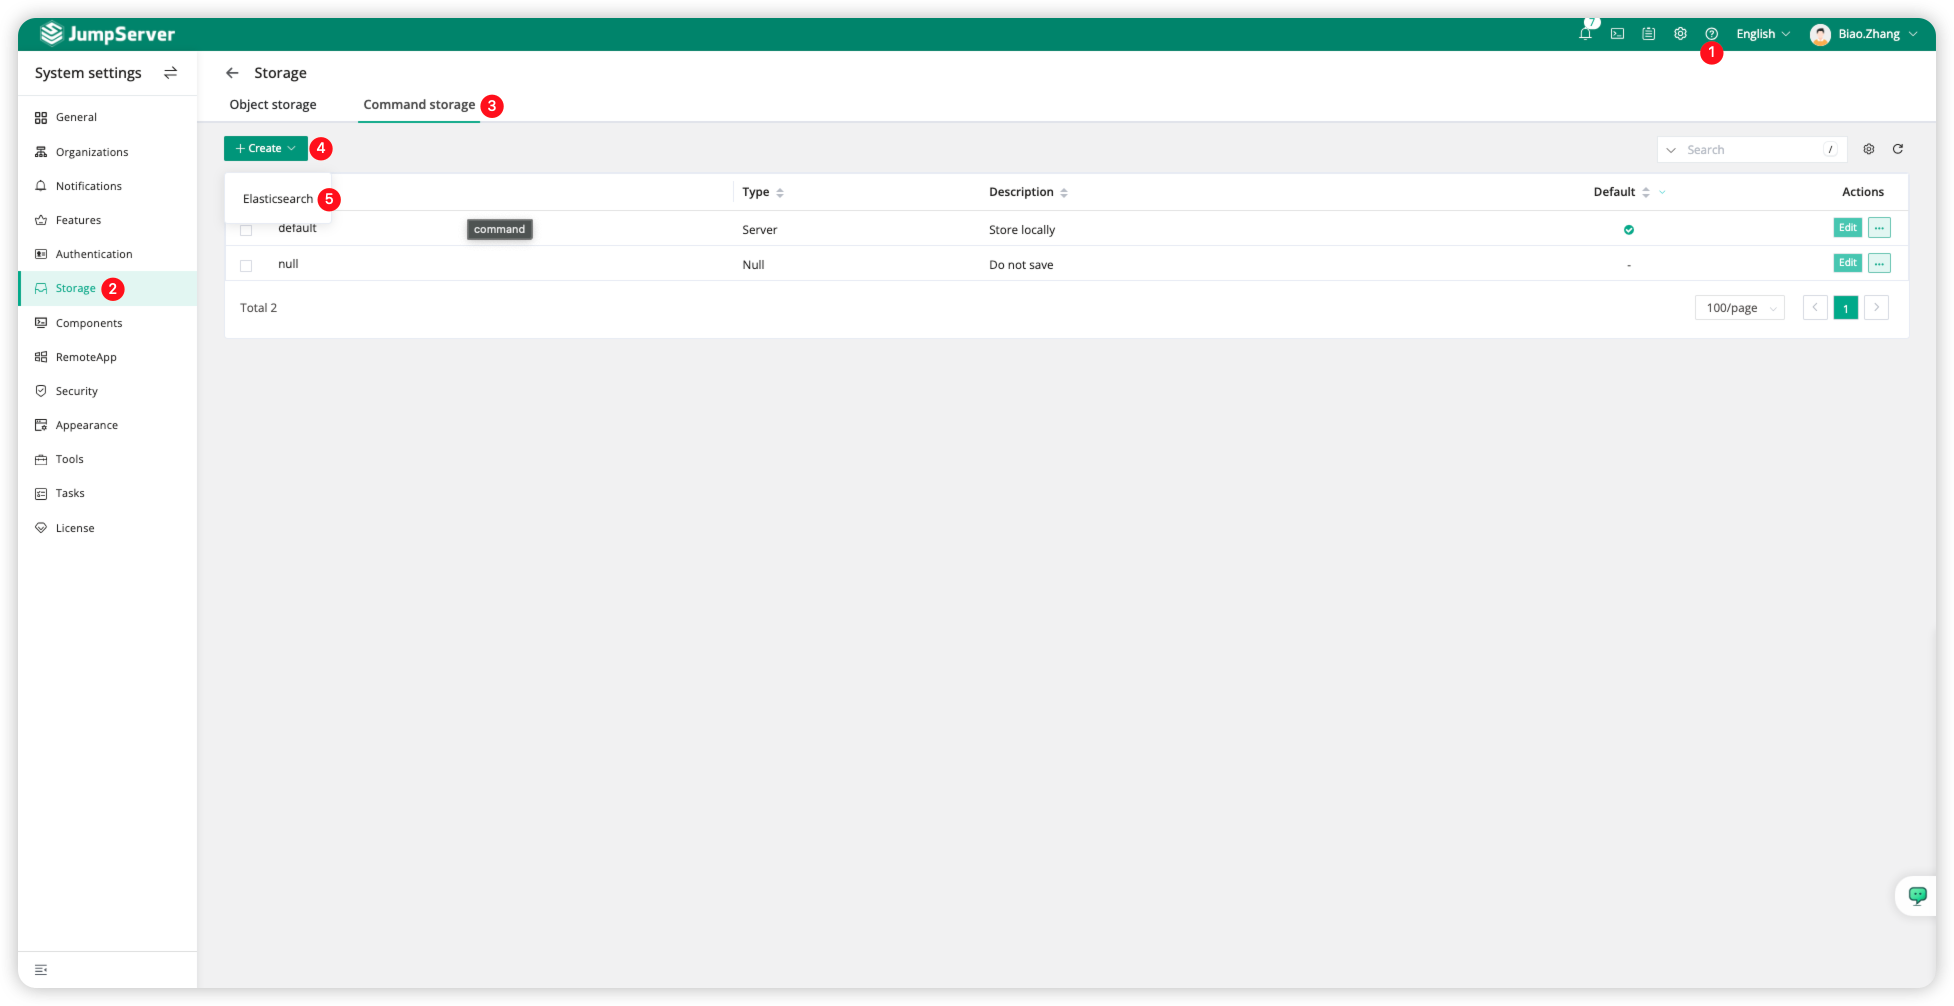Open Appearance in sidebar

(x=108, y=425)
